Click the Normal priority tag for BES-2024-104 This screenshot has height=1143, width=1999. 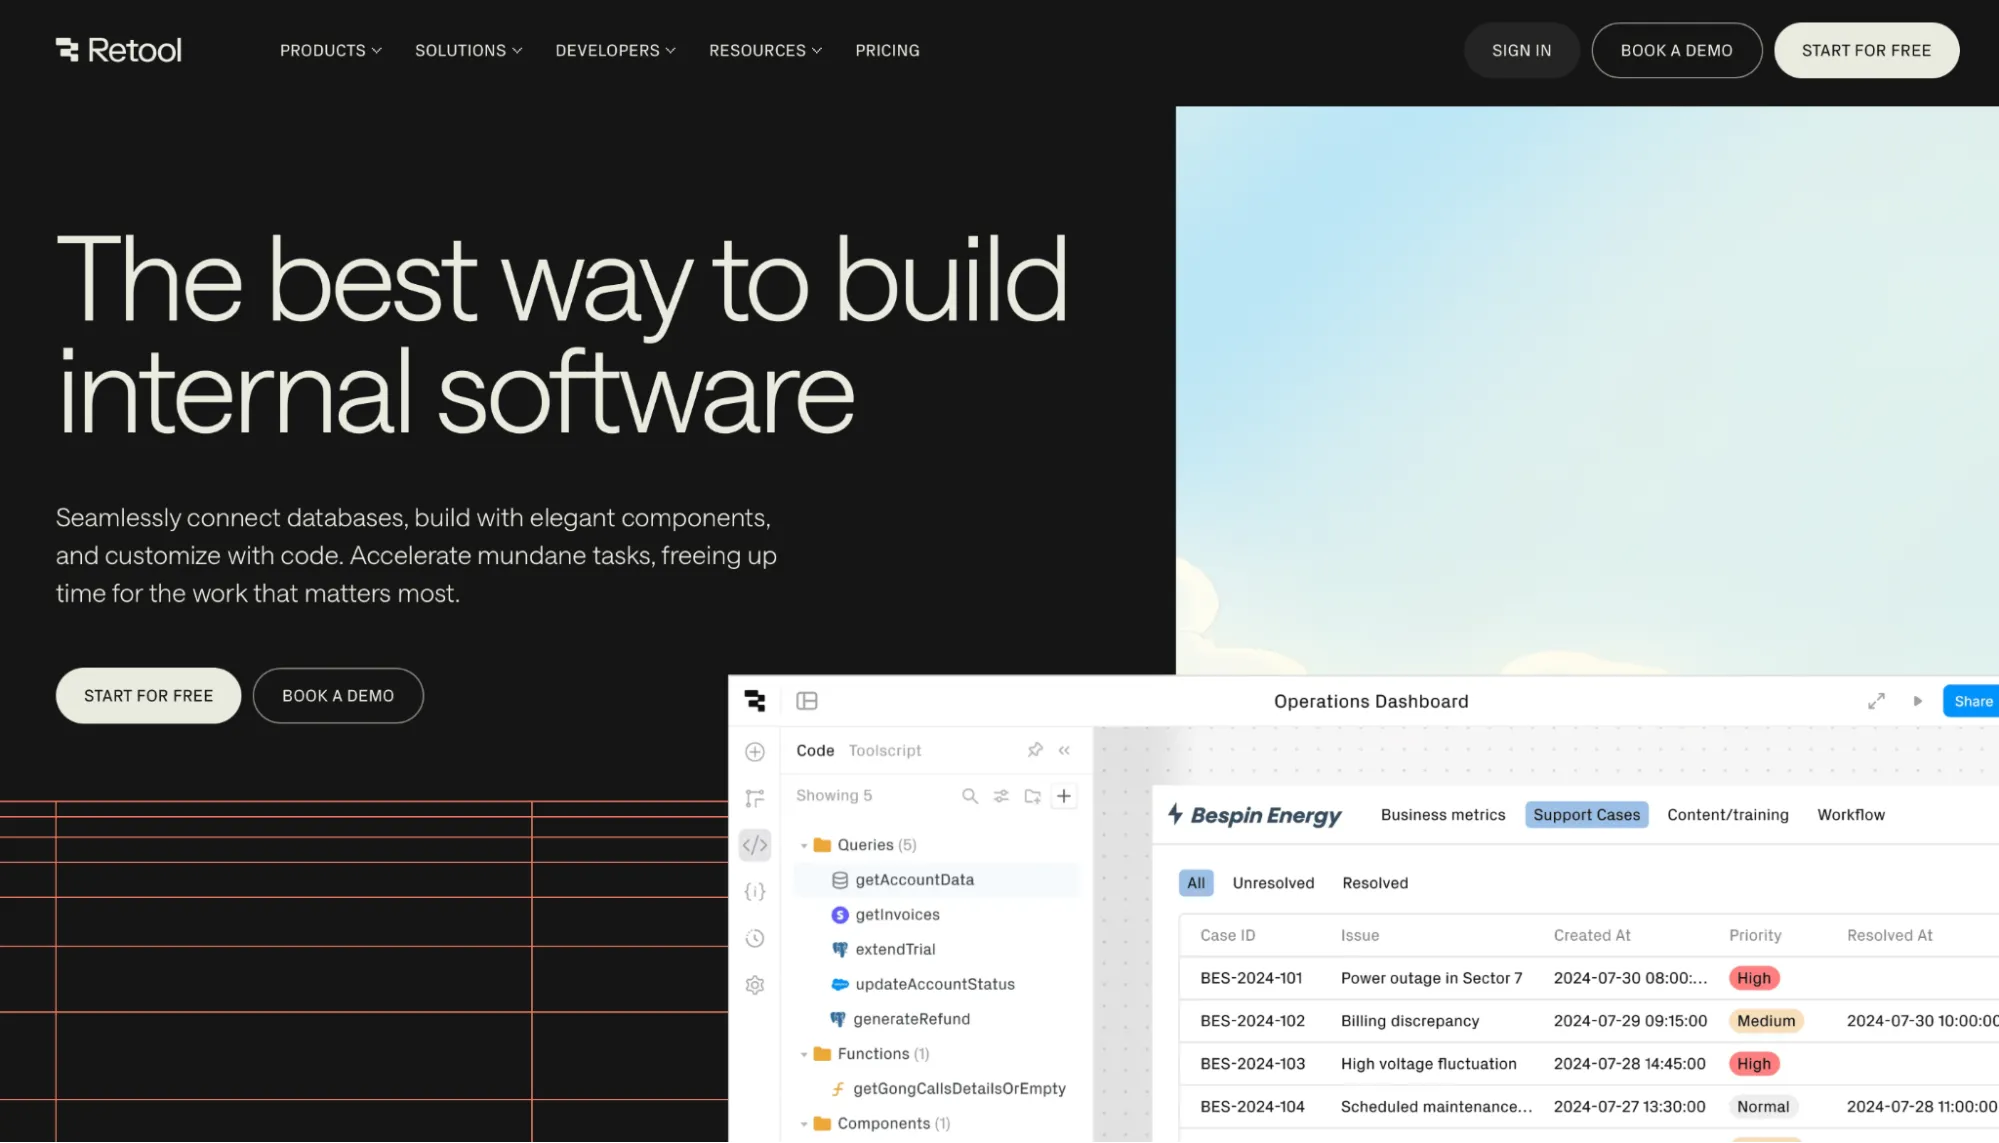click(x=1763, y=1107)
